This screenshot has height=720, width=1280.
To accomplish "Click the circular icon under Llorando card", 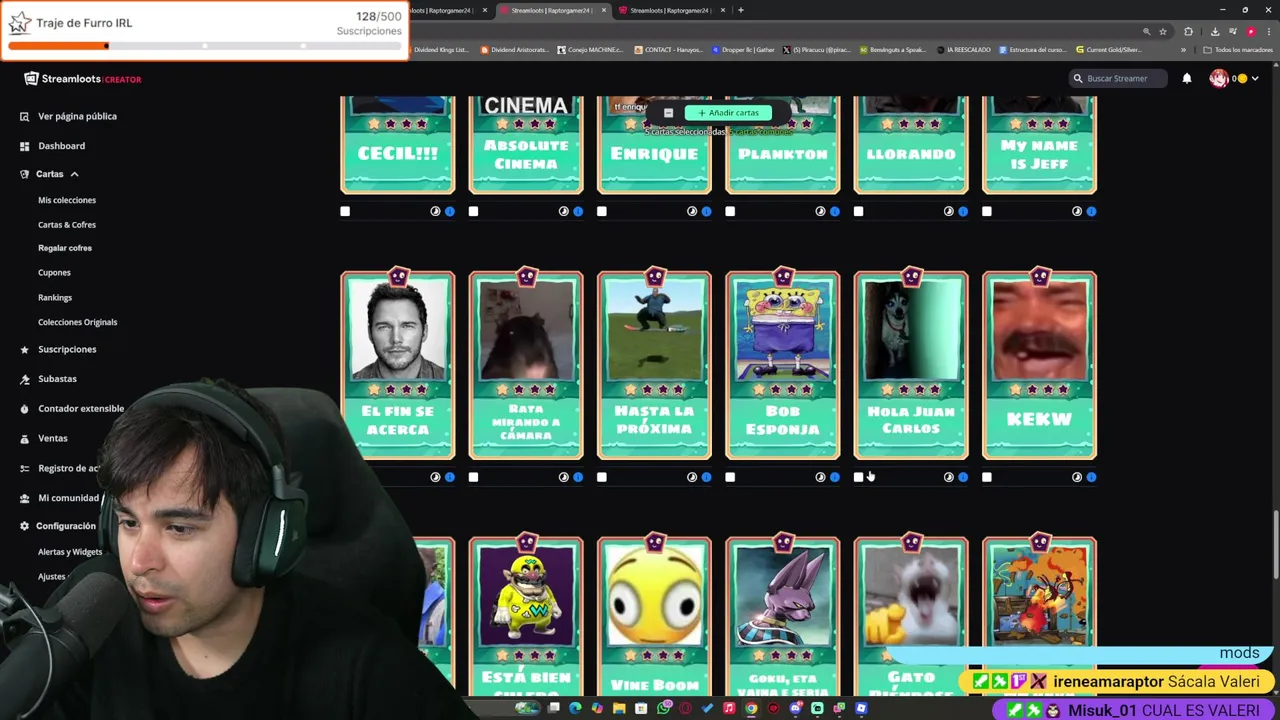I will [948, 211].
